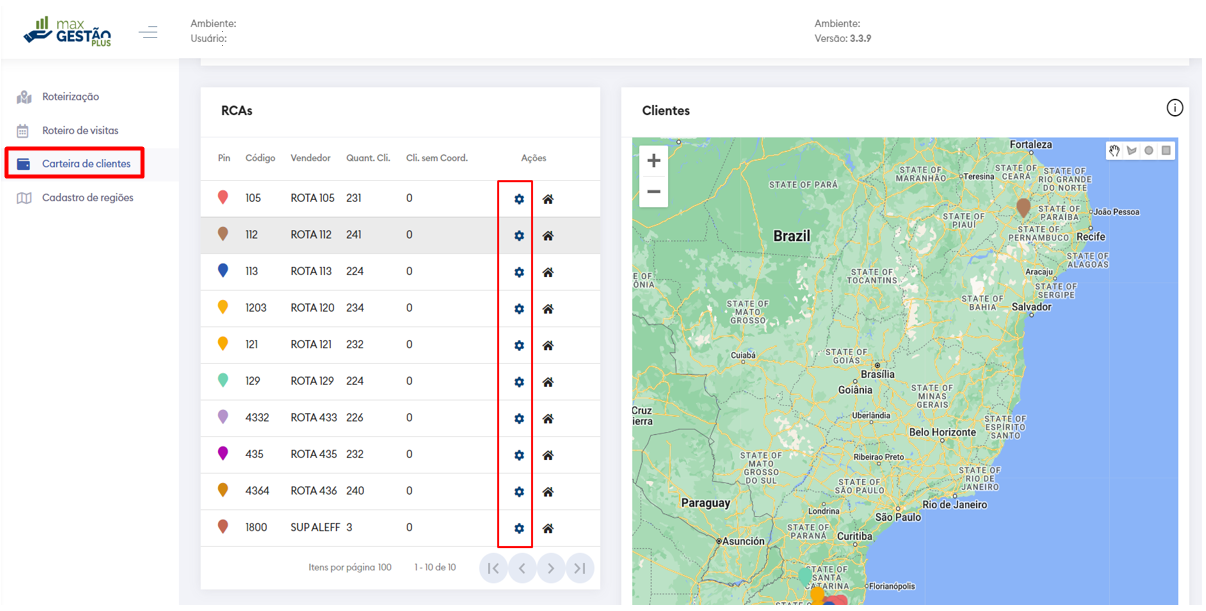The image size is (1206, 611).
Task: Click home icon for ROTA 435
Action: (548, 455)
